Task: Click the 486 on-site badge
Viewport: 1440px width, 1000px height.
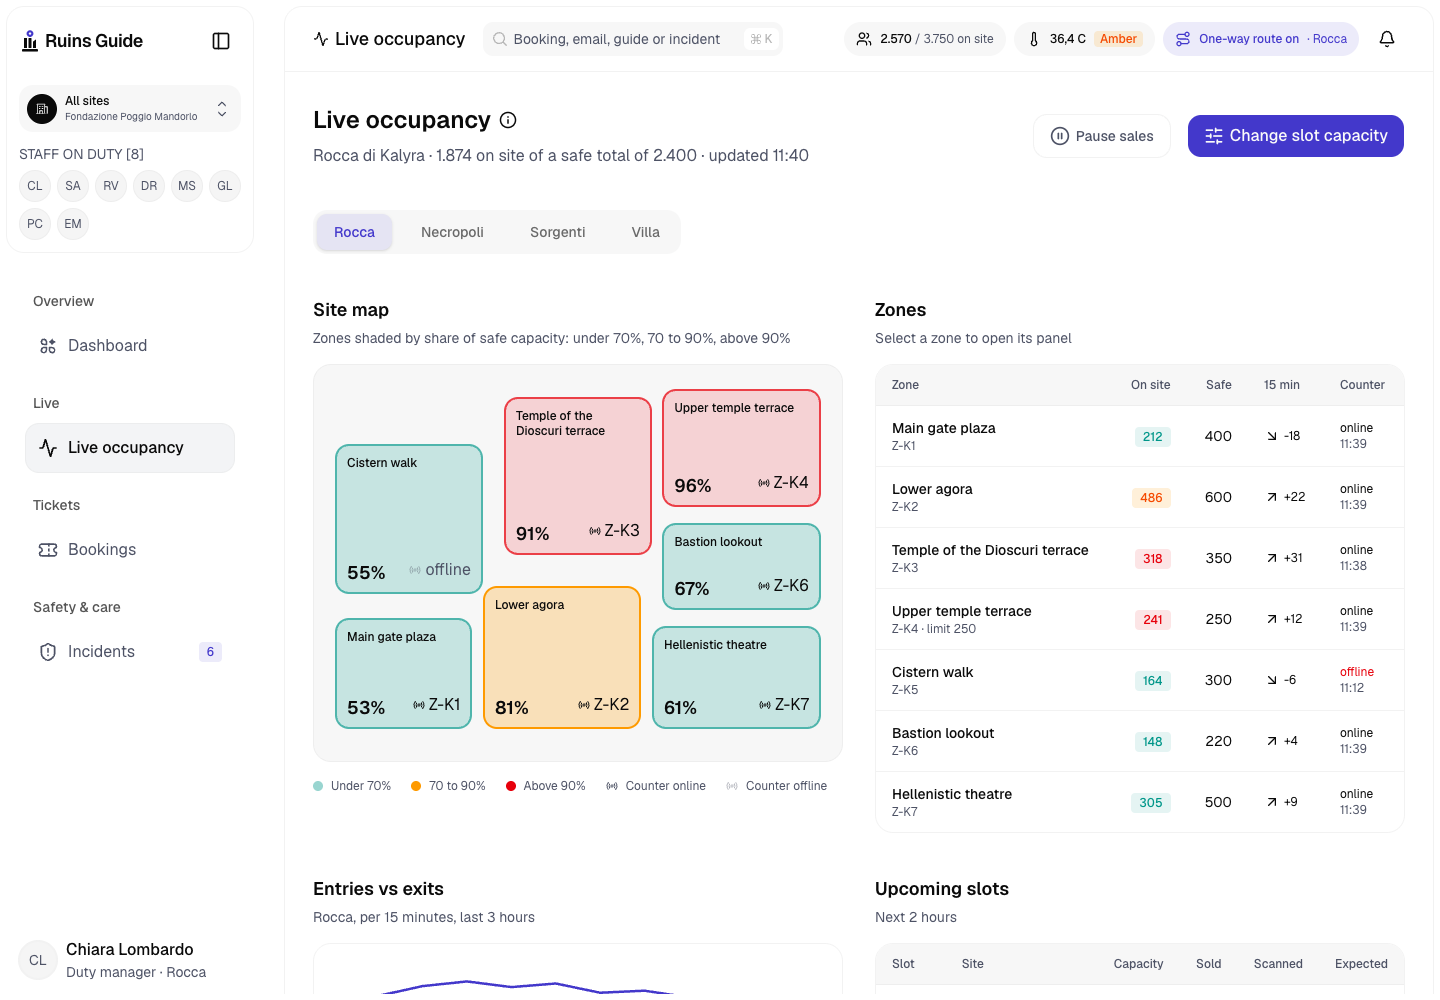Action: [x=1152, y=498]
